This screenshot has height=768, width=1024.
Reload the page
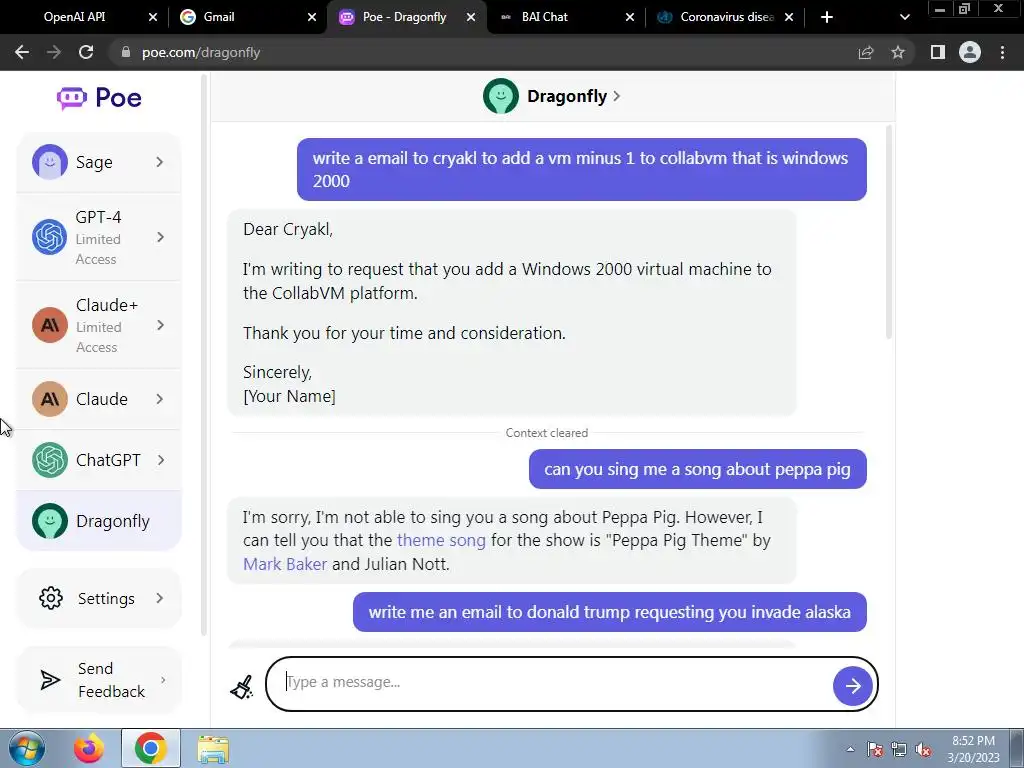point(86,52)
